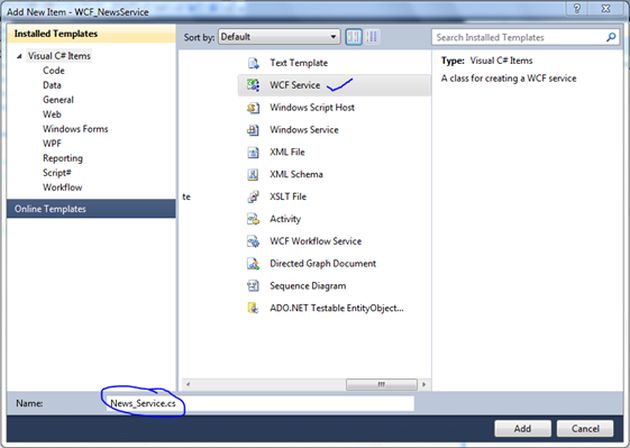Collapse the Visual C# Items tree arrow
The width and height of the screenshot is (630, 448).
point(19,56)
